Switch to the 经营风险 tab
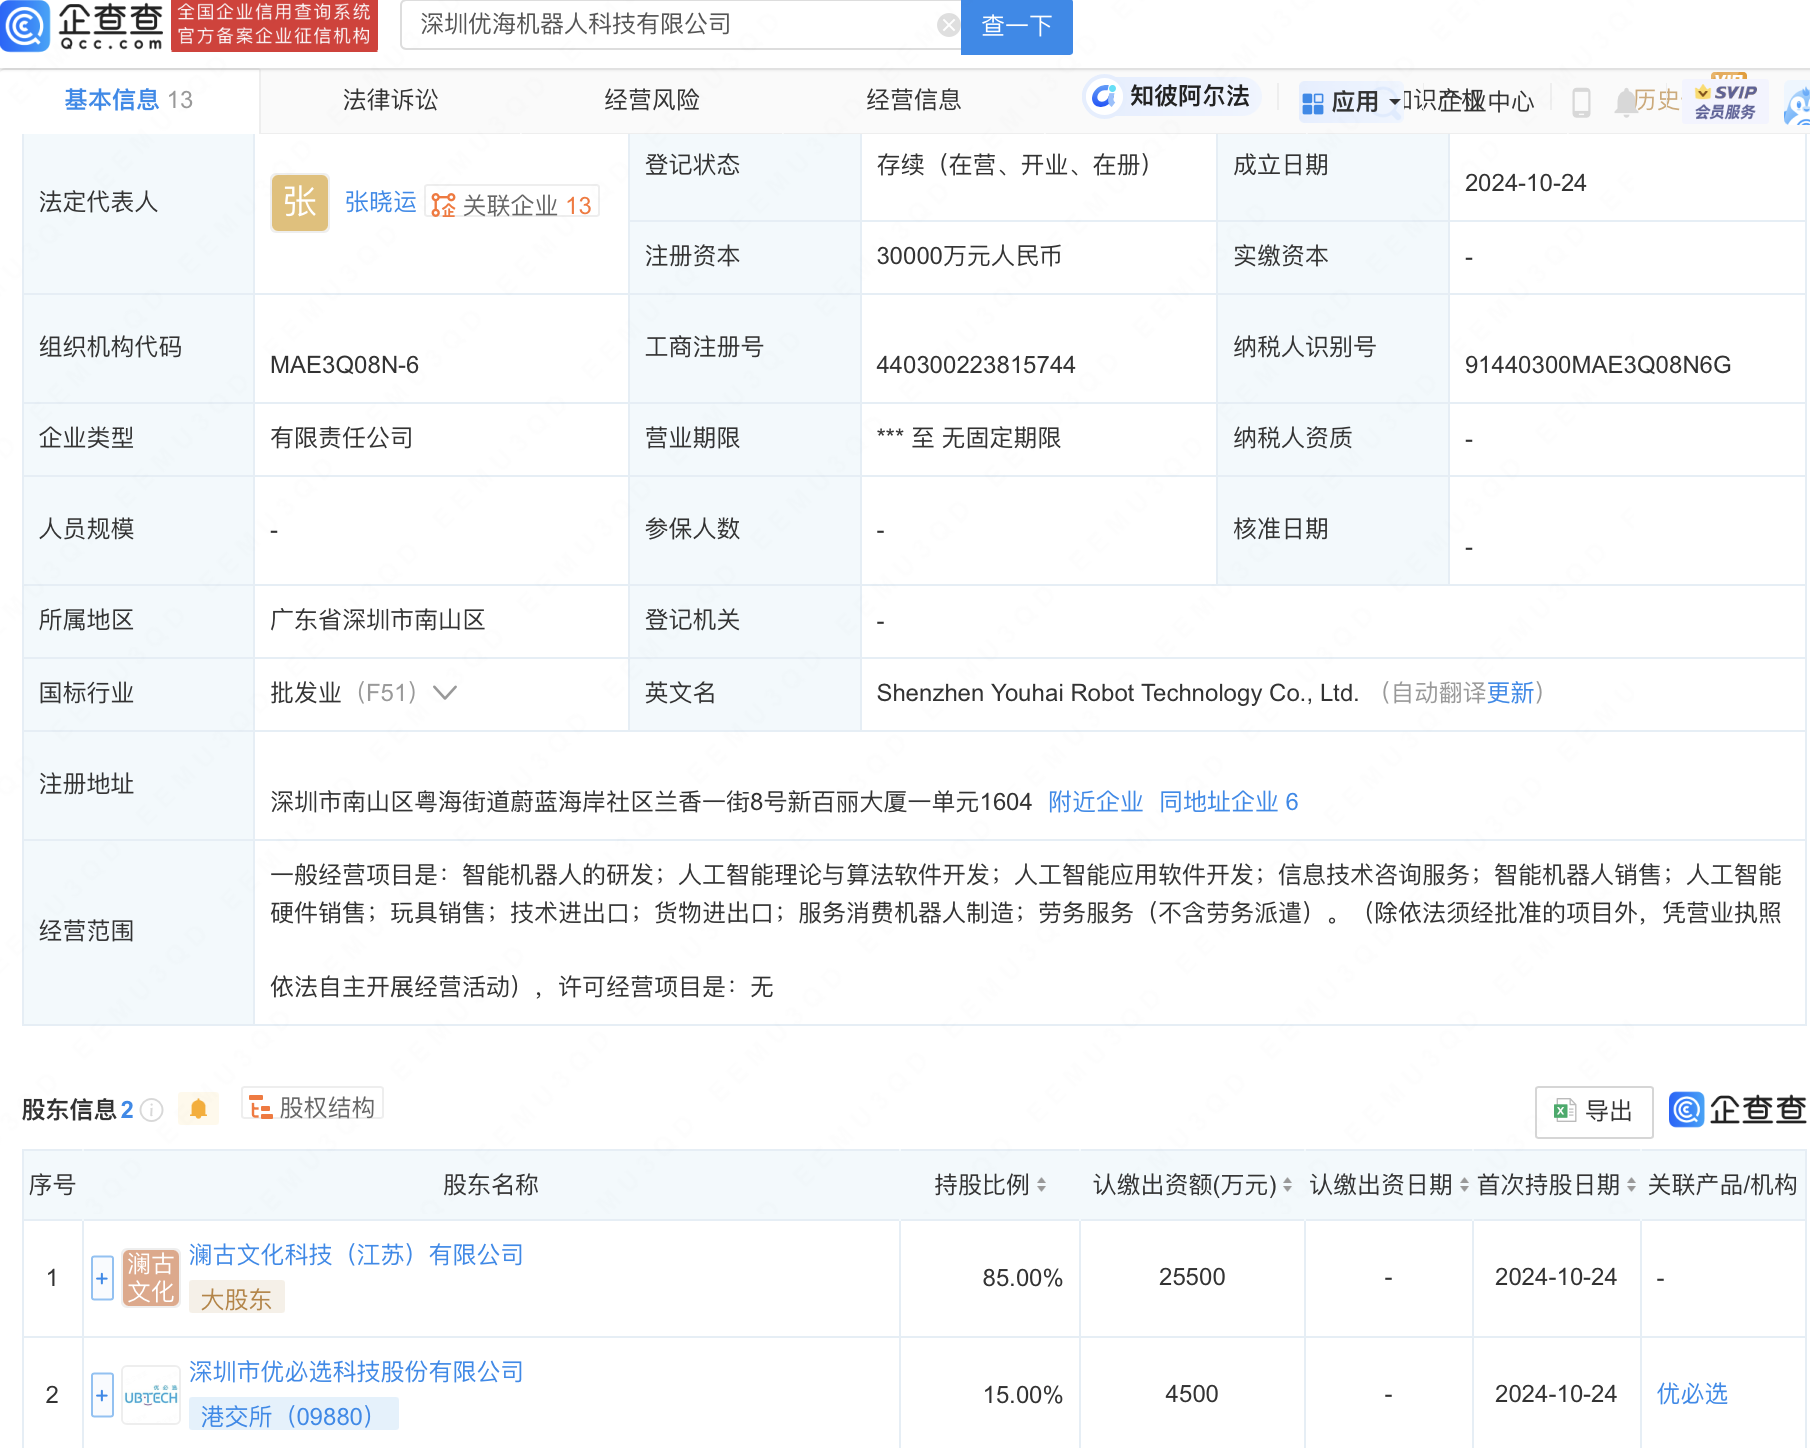The width and height of the screenshot is (1810, 1448). [651, 99]
